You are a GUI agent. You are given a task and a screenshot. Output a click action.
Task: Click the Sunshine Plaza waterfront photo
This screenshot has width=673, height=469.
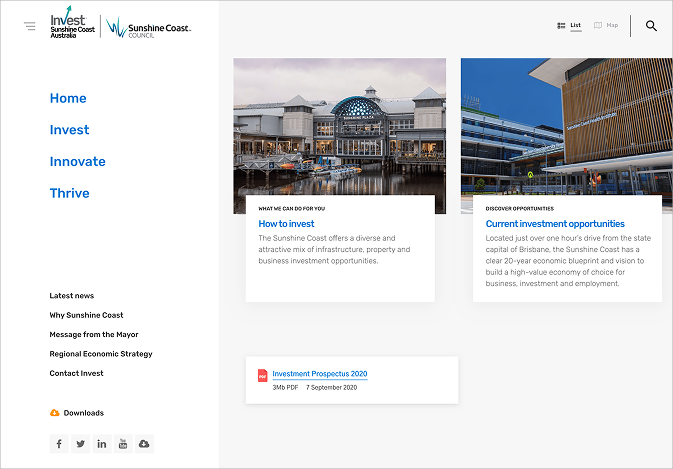click(x=340, y=127)
